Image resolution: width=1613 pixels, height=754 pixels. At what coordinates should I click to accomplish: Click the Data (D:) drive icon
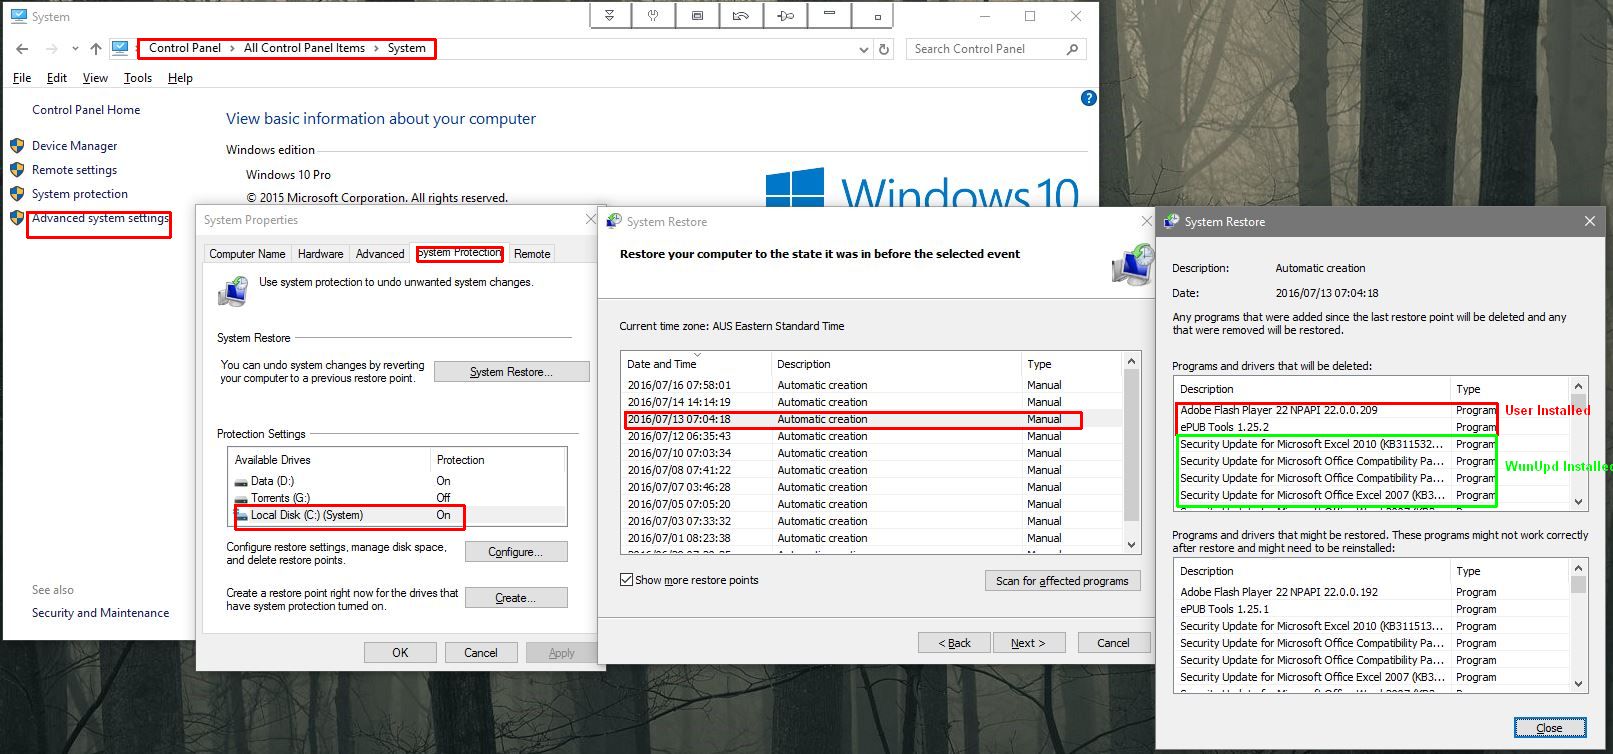[x=241, y=481]
